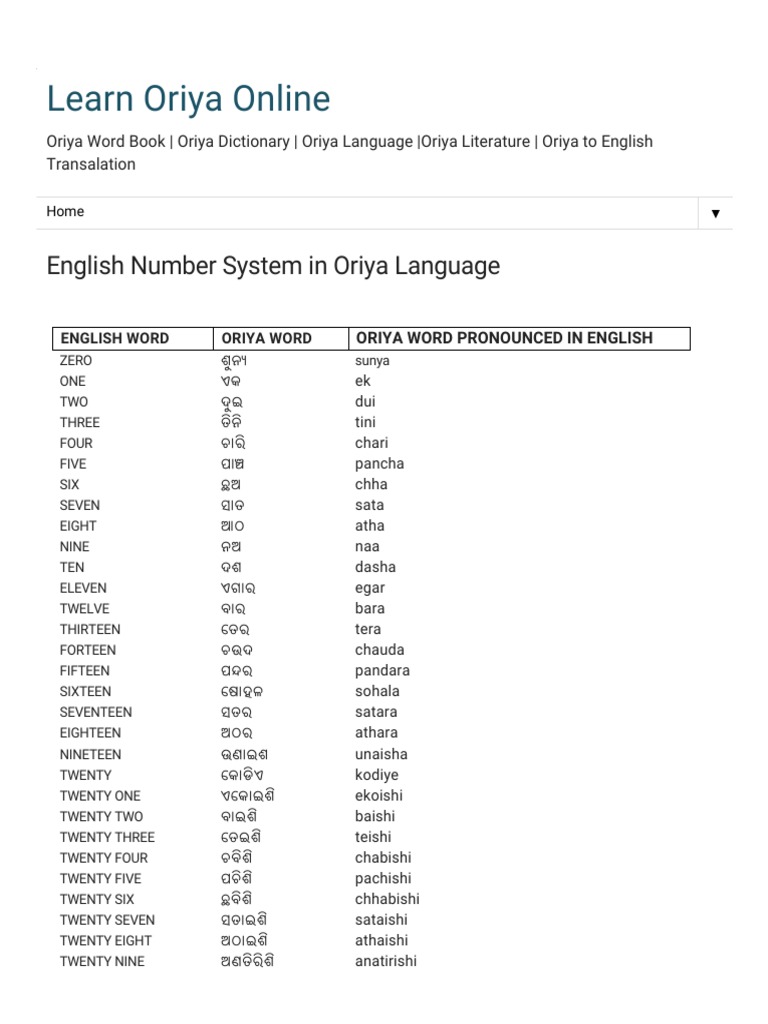Open the Learn Oriya Online site title
Image resolution: width=768 pixels, height=1024 pixels.
(188, 99)
